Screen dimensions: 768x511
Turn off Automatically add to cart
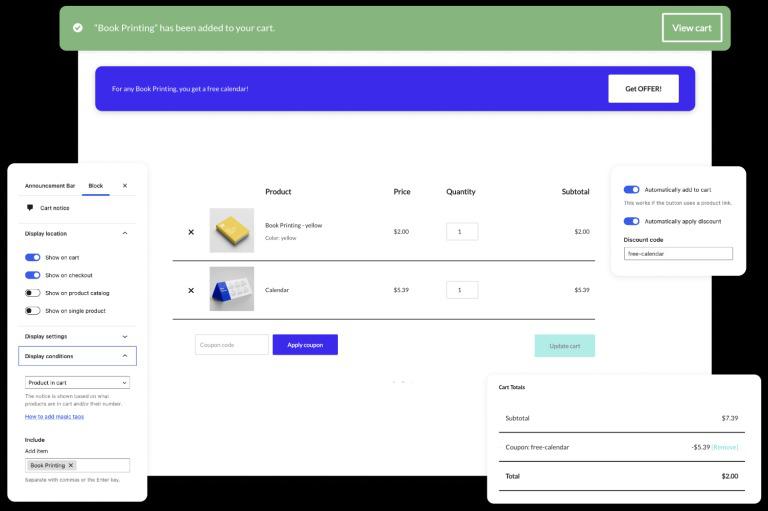point(631,189)
